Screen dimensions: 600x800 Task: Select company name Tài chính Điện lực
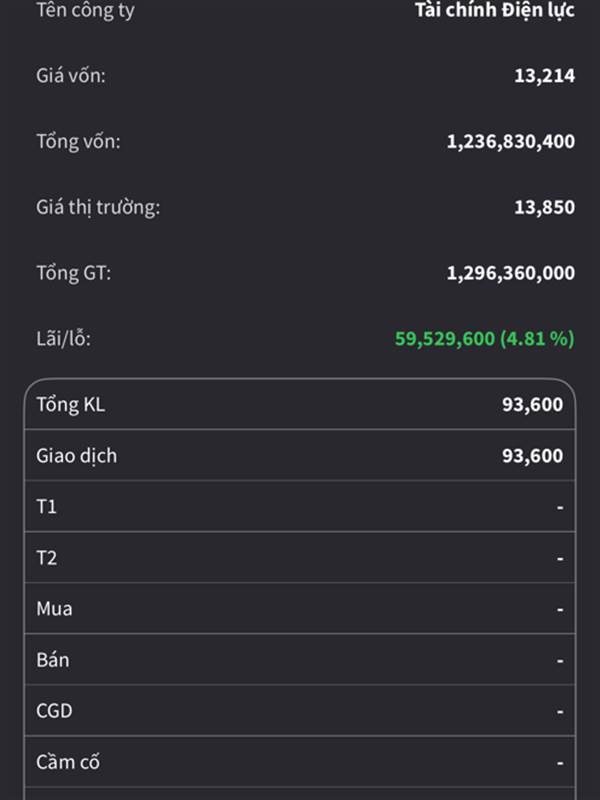(494, 11)
